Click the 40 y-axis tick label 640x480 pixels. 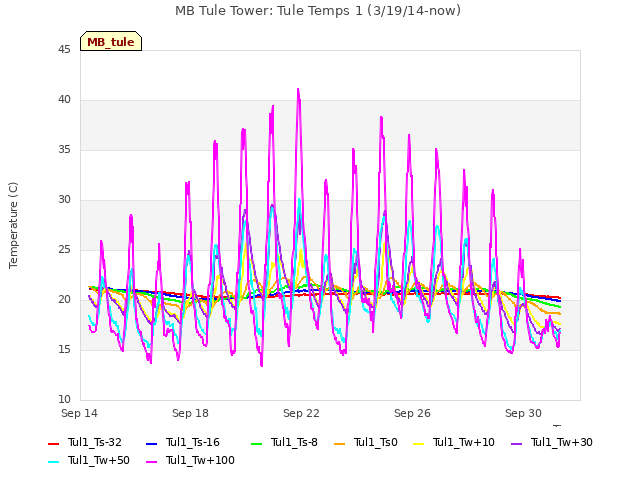tap(64, 100)
